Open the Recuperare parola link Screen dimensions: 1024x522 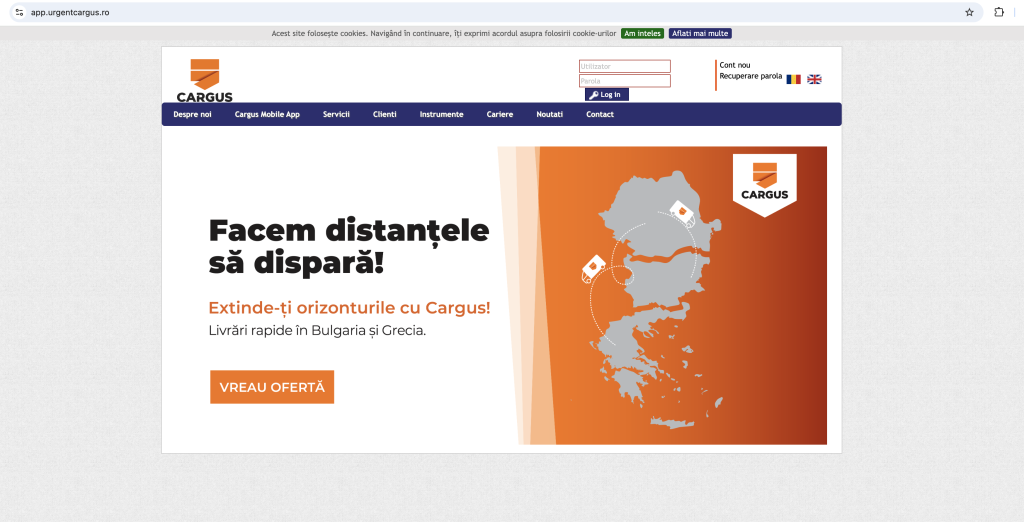pos(750,76)
